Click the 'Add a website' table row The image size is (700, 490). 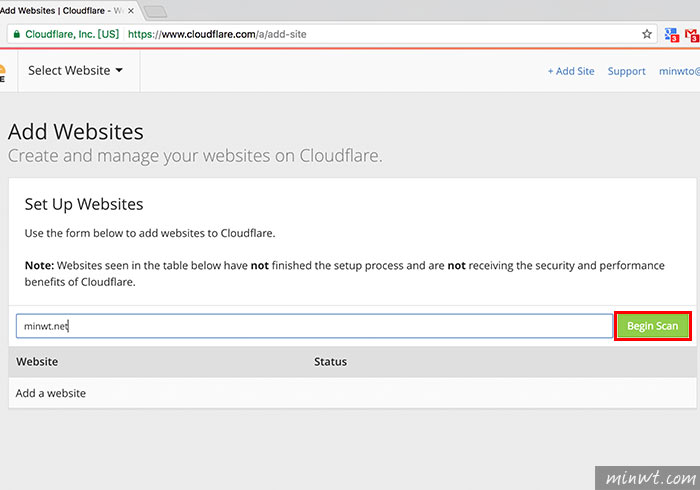[352, 393]
